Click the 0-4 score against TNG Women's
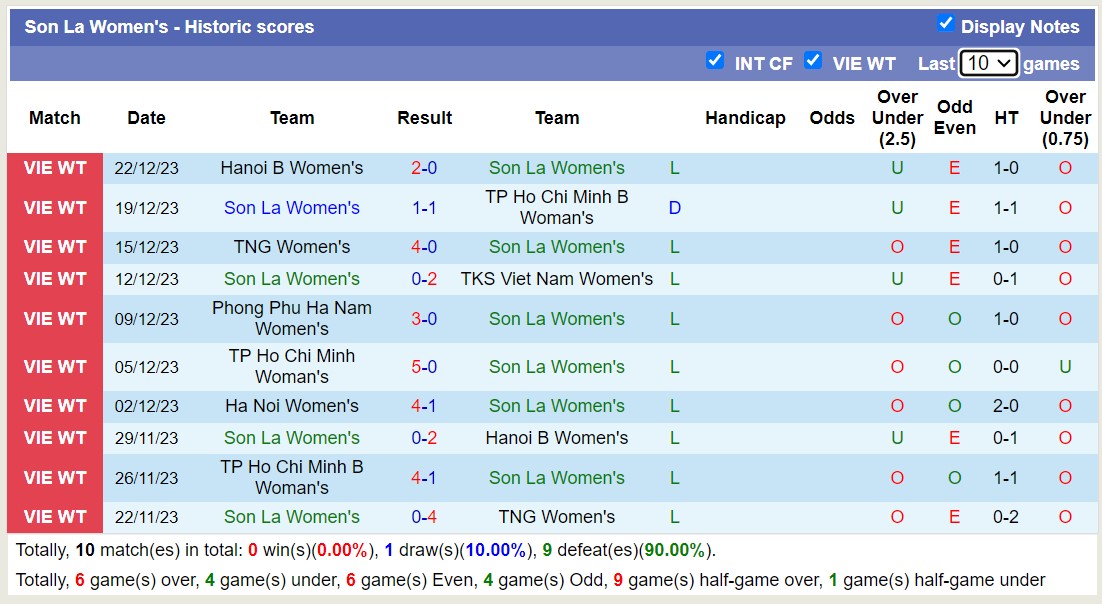Viewport: 1102px width, 604px height. click(x=424, y=517)
